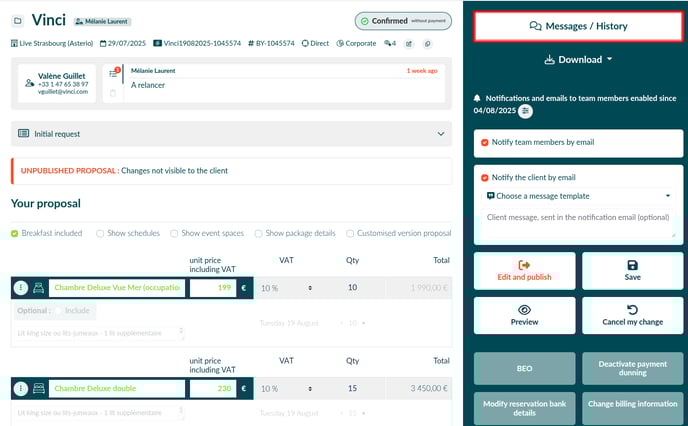
Task: Open Messages / History panel
Action: click(x=579, y=26)
